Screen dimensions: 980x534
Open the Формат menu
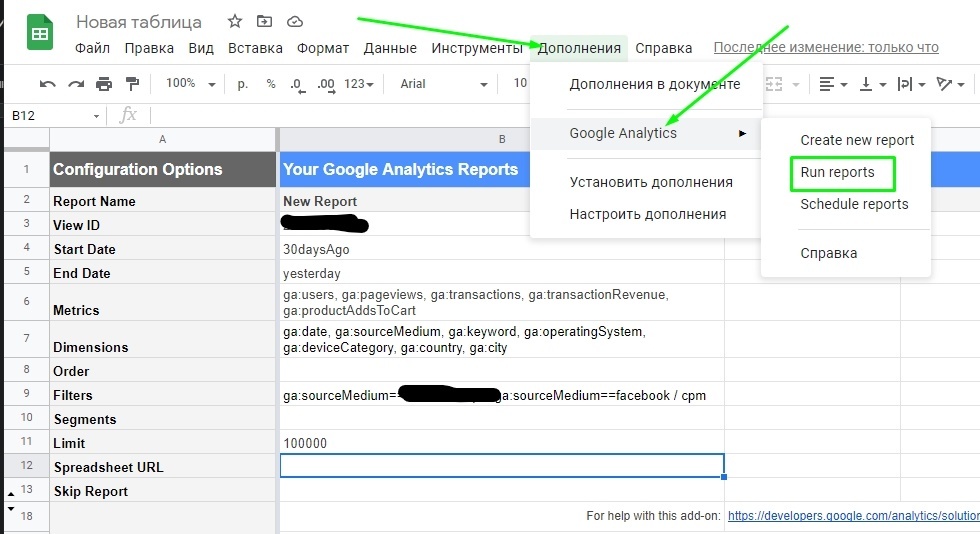pos(322,48)
